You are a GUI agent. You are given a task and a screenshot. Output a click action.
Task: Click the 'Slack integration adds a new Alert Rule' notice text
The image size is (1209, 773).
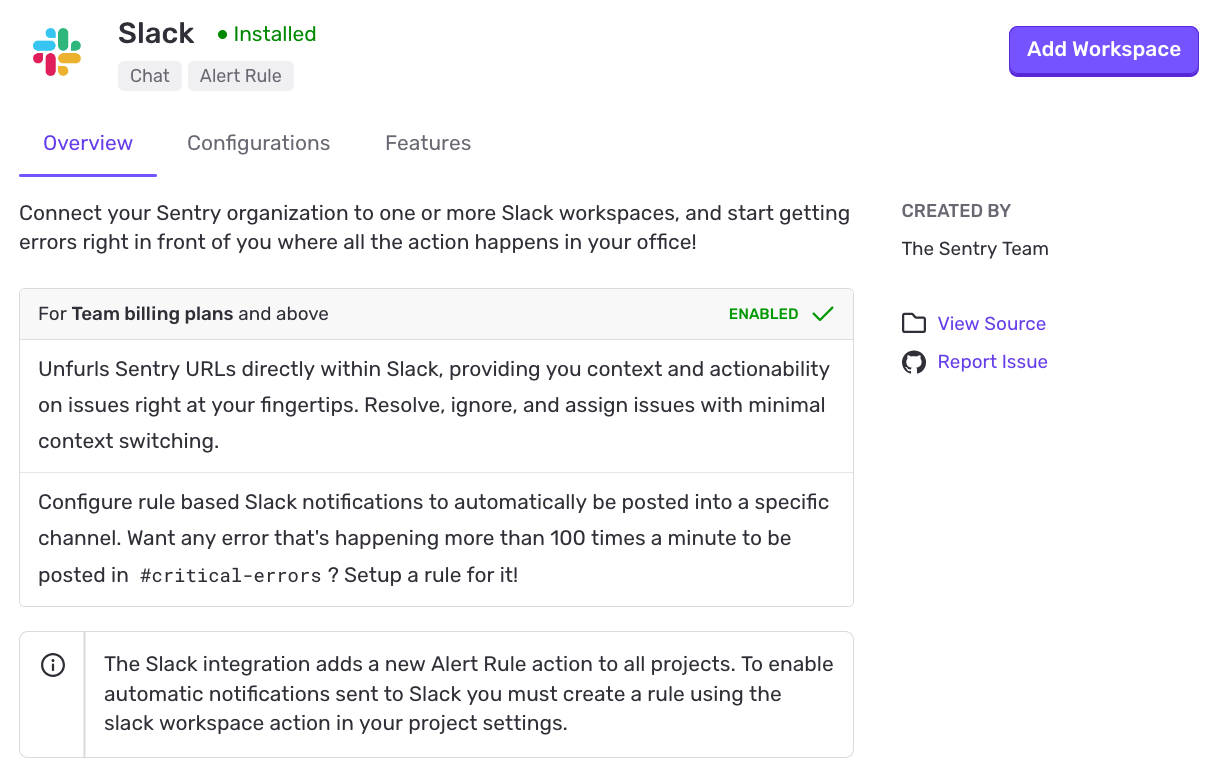(x=468, y=693)
